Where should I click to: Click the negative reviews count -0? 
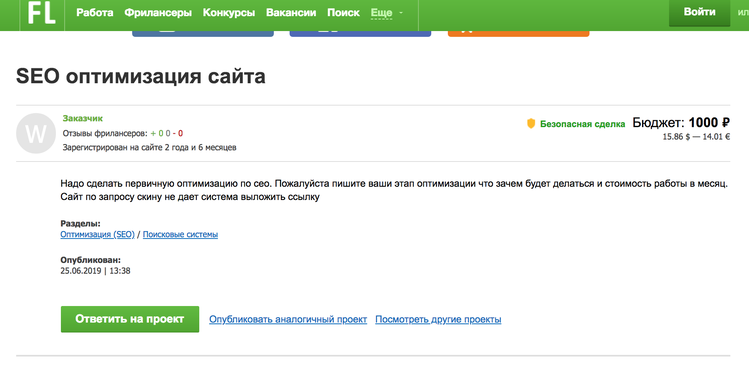pos(178,133)
